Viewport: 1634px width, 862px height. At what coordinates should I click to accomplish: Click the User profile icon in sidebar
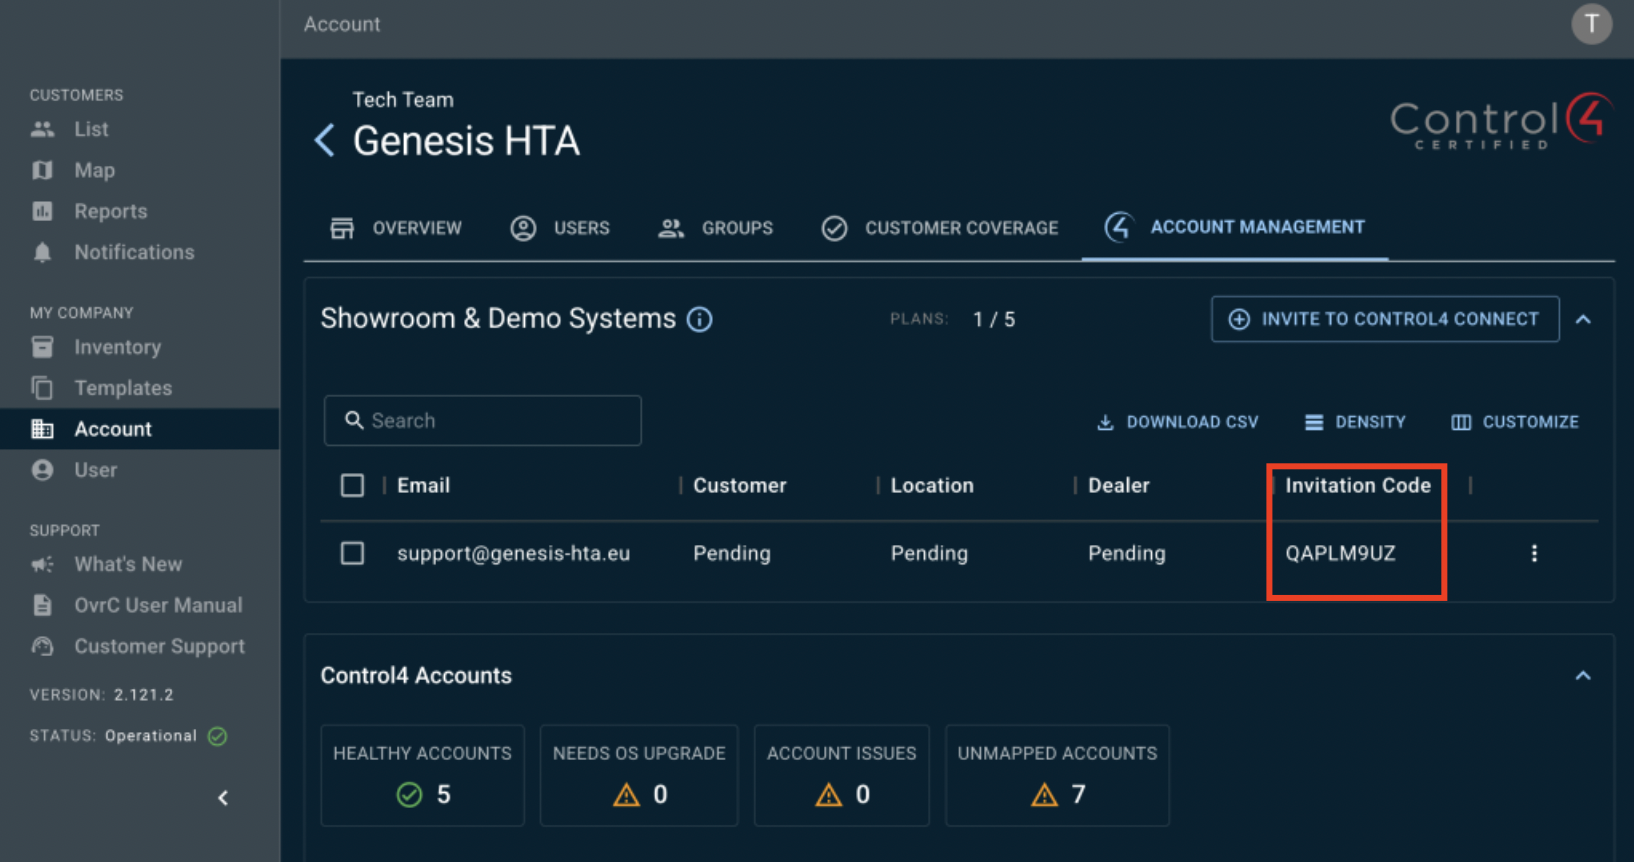click(x=42, y=470)
